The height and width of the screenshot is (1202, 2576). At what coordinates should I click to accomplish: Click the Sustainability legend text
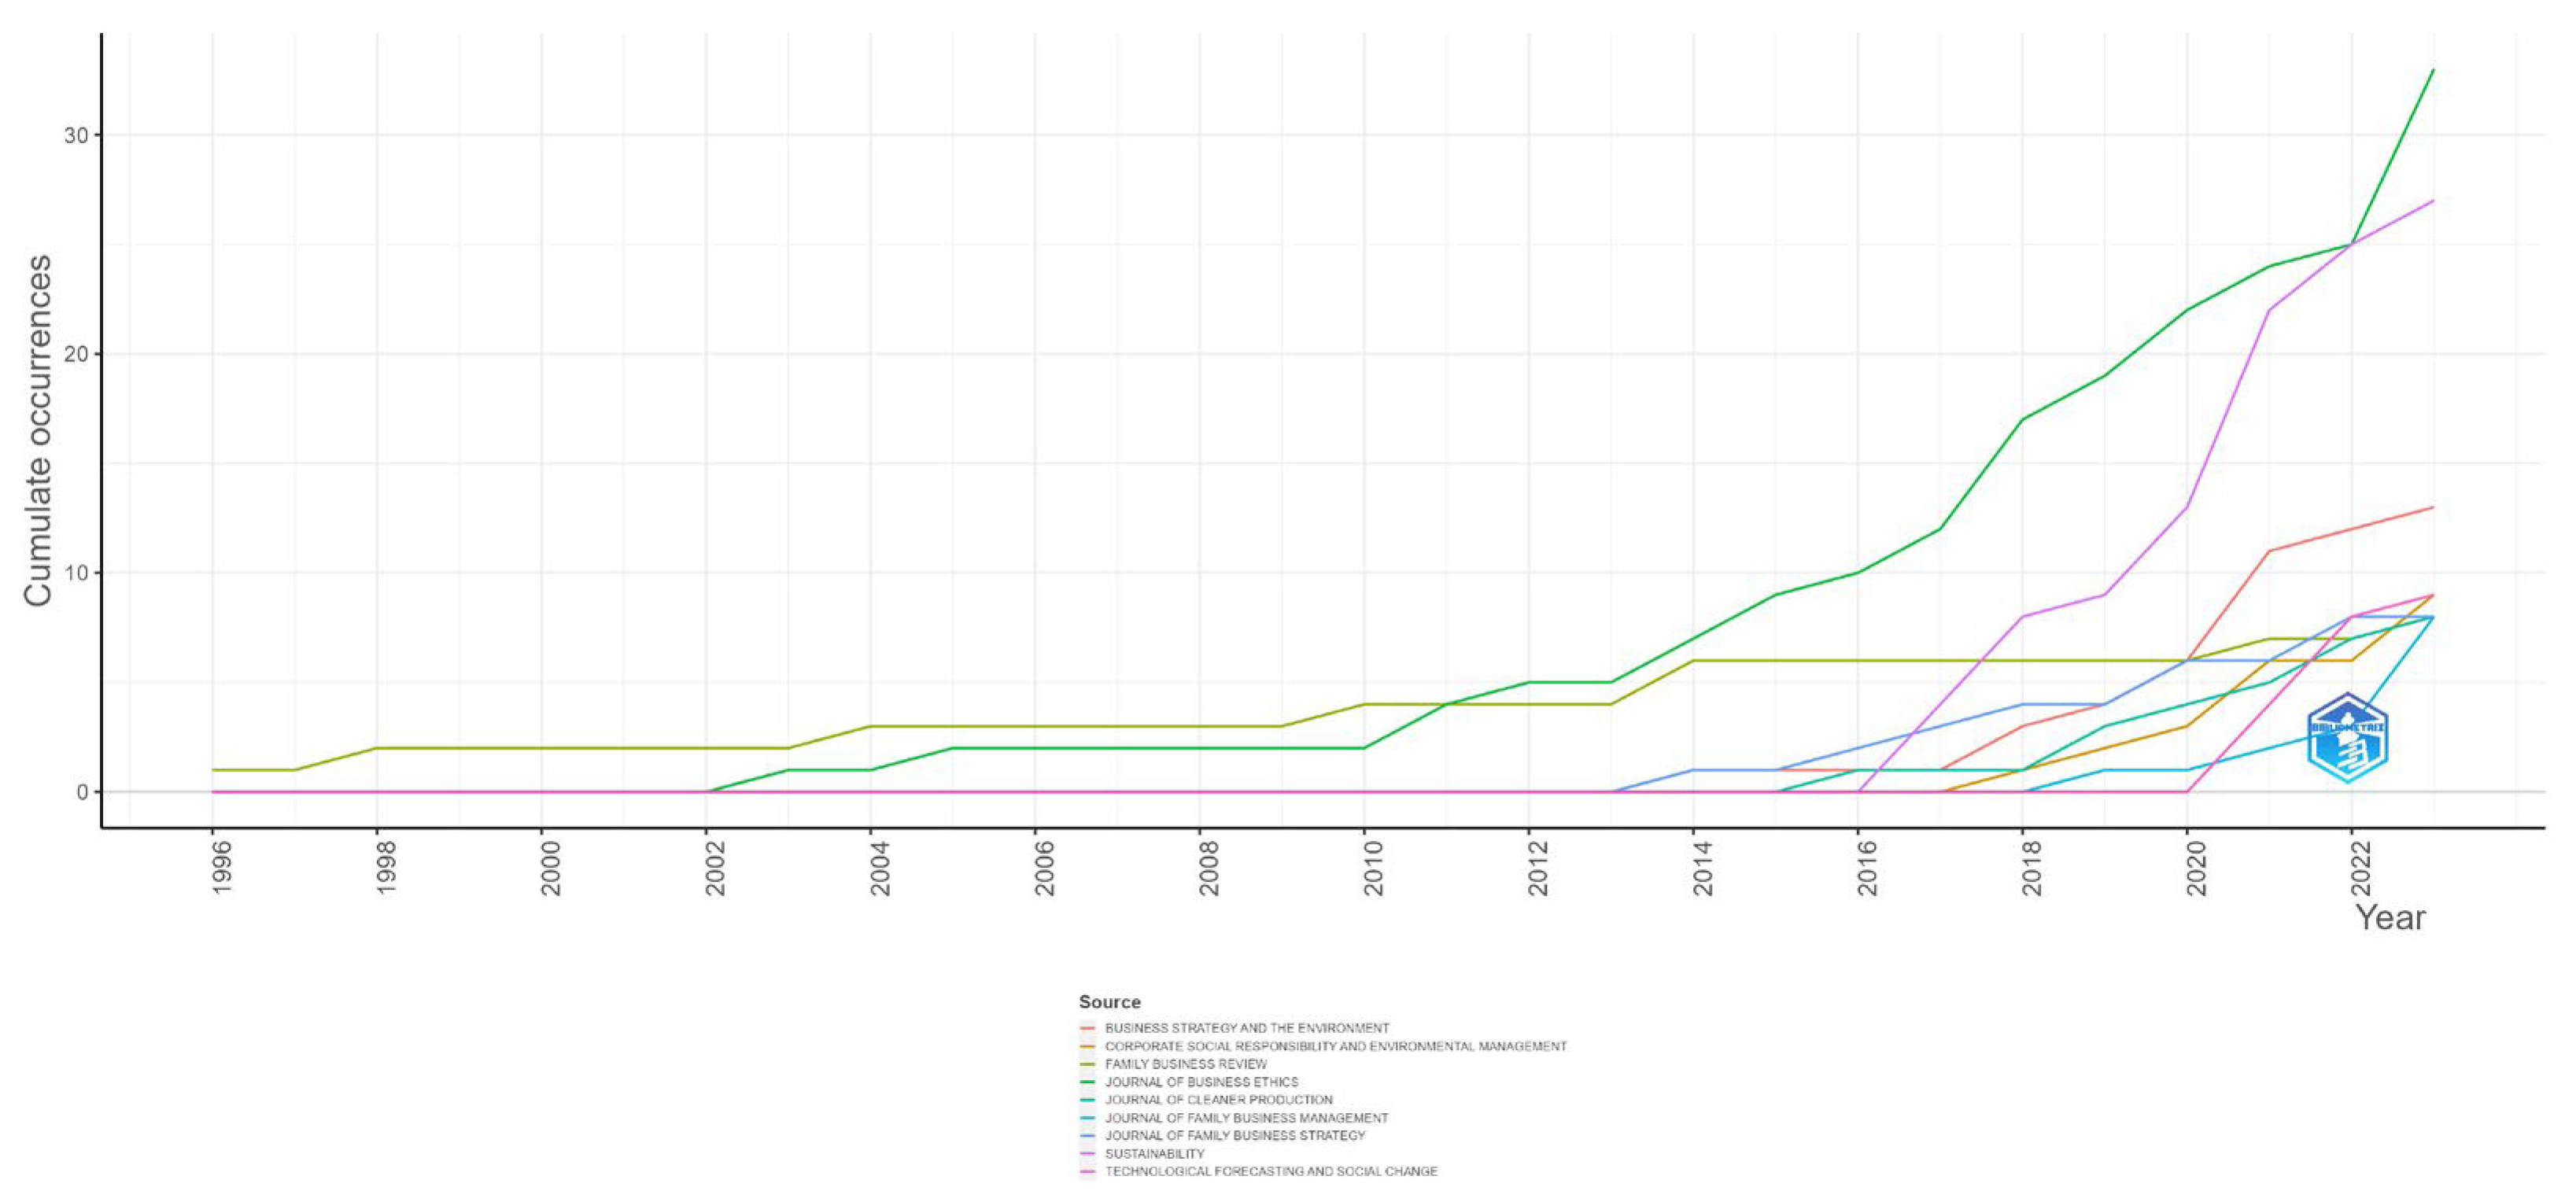[x=1154, y=1154]
